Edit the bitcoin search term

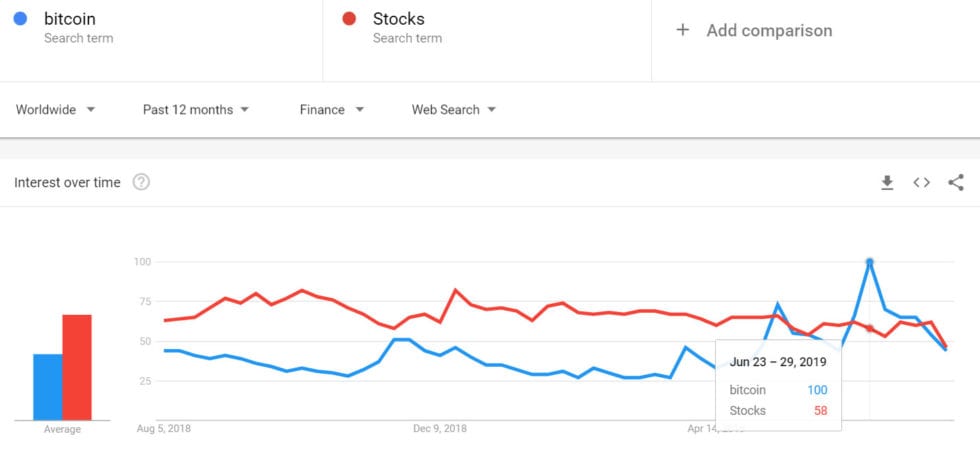click(x=70, y=19)
